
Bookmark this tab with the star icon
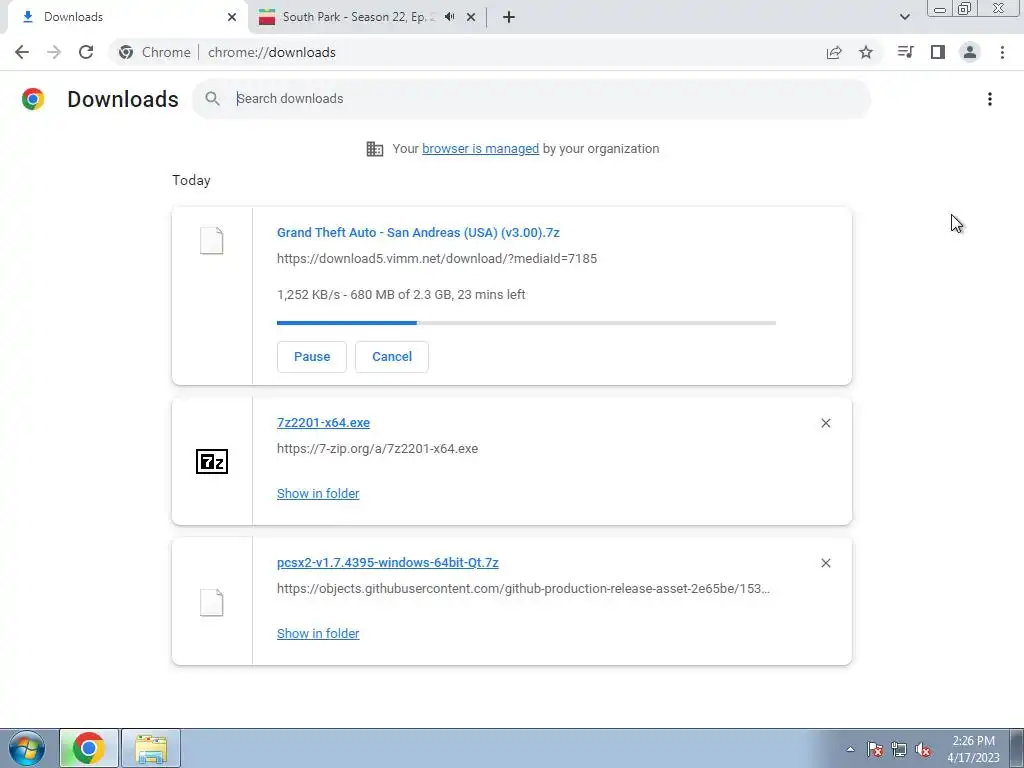[866, 52]
